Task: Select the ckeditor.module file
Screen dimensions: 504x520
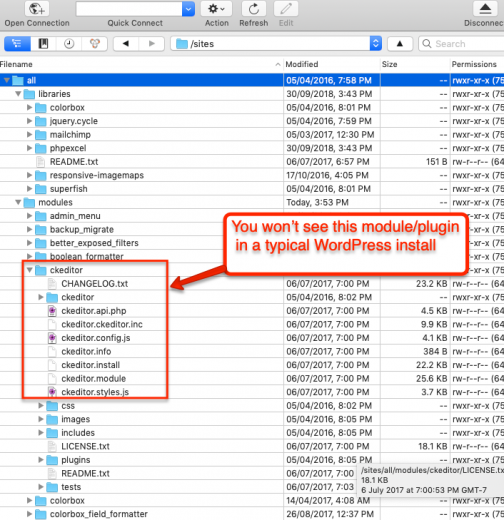Action: (94, 378)
